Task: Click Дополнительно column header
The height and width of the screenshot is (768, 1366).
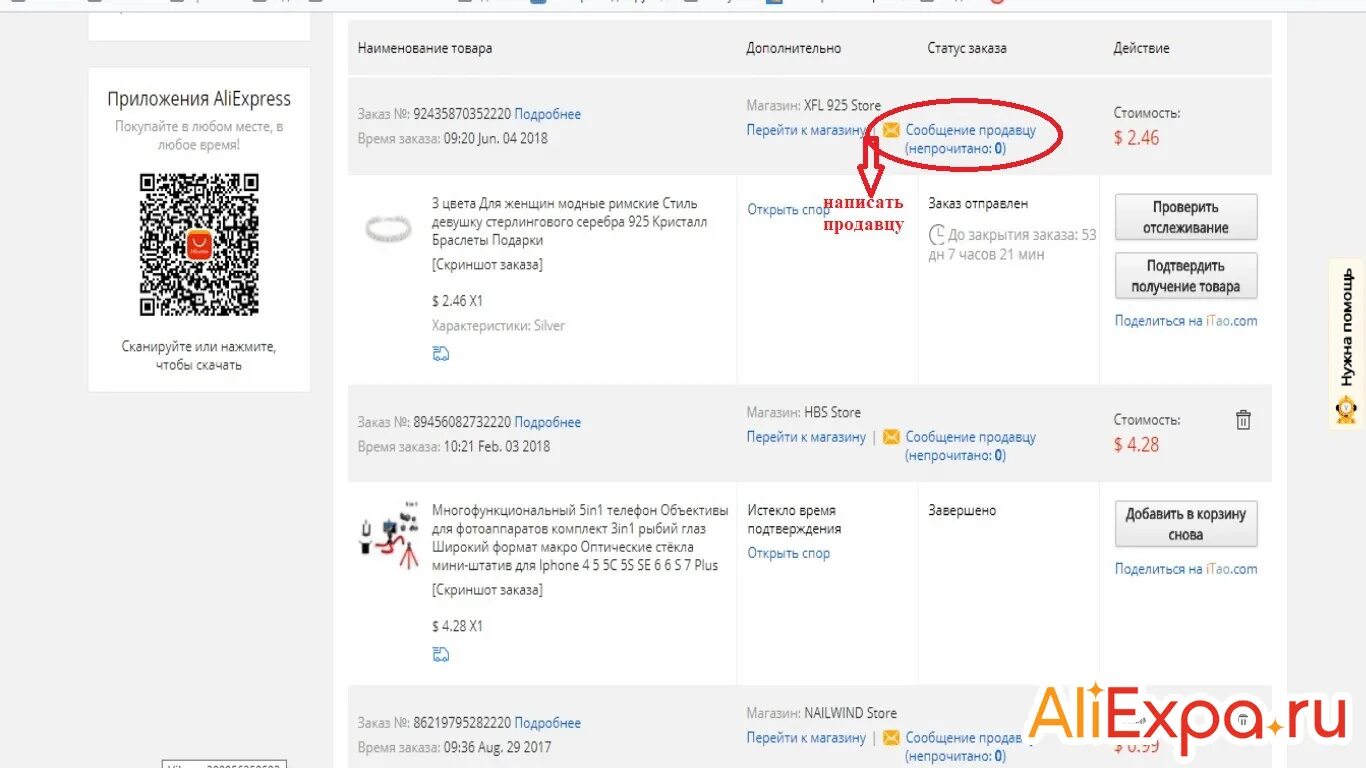Action: pos(794,48)
